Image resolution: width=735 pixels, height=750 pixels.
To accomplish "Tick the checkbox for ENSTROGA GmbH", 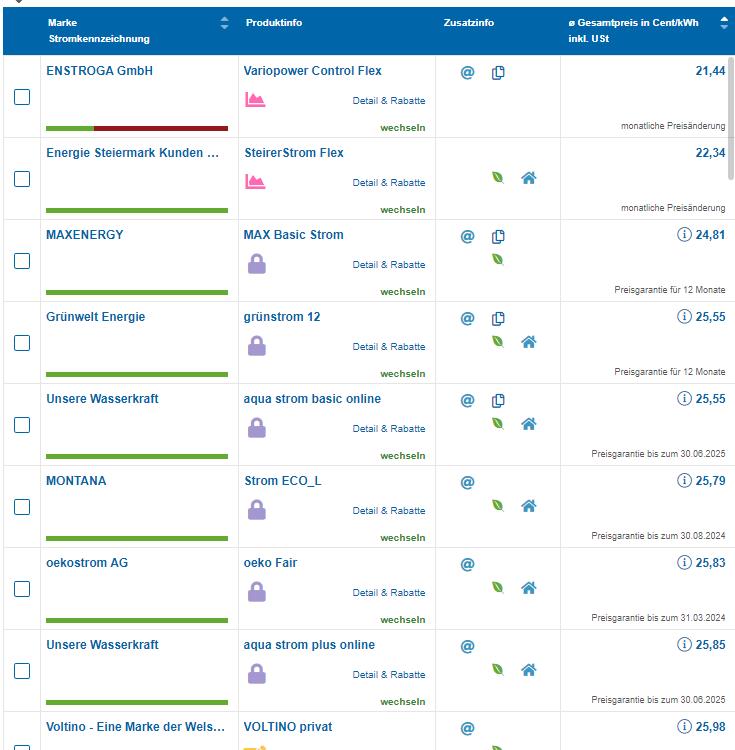I will click(x=22, y=97).
